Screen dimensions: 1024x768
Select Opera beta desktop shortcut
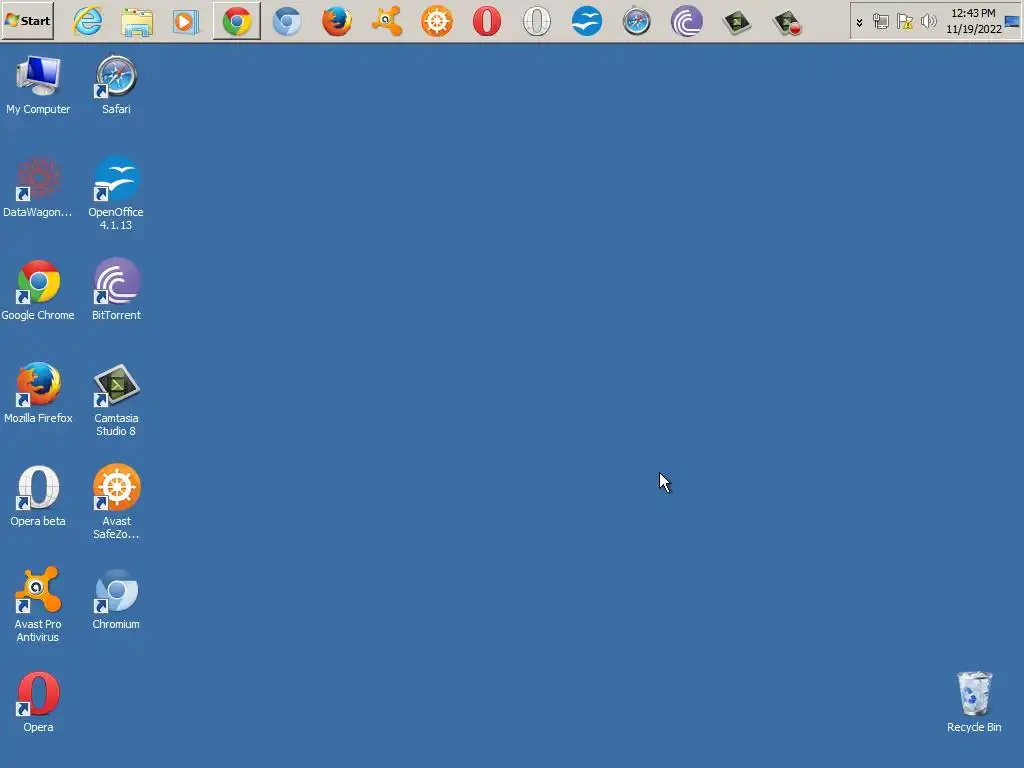[x=38, y=496]
